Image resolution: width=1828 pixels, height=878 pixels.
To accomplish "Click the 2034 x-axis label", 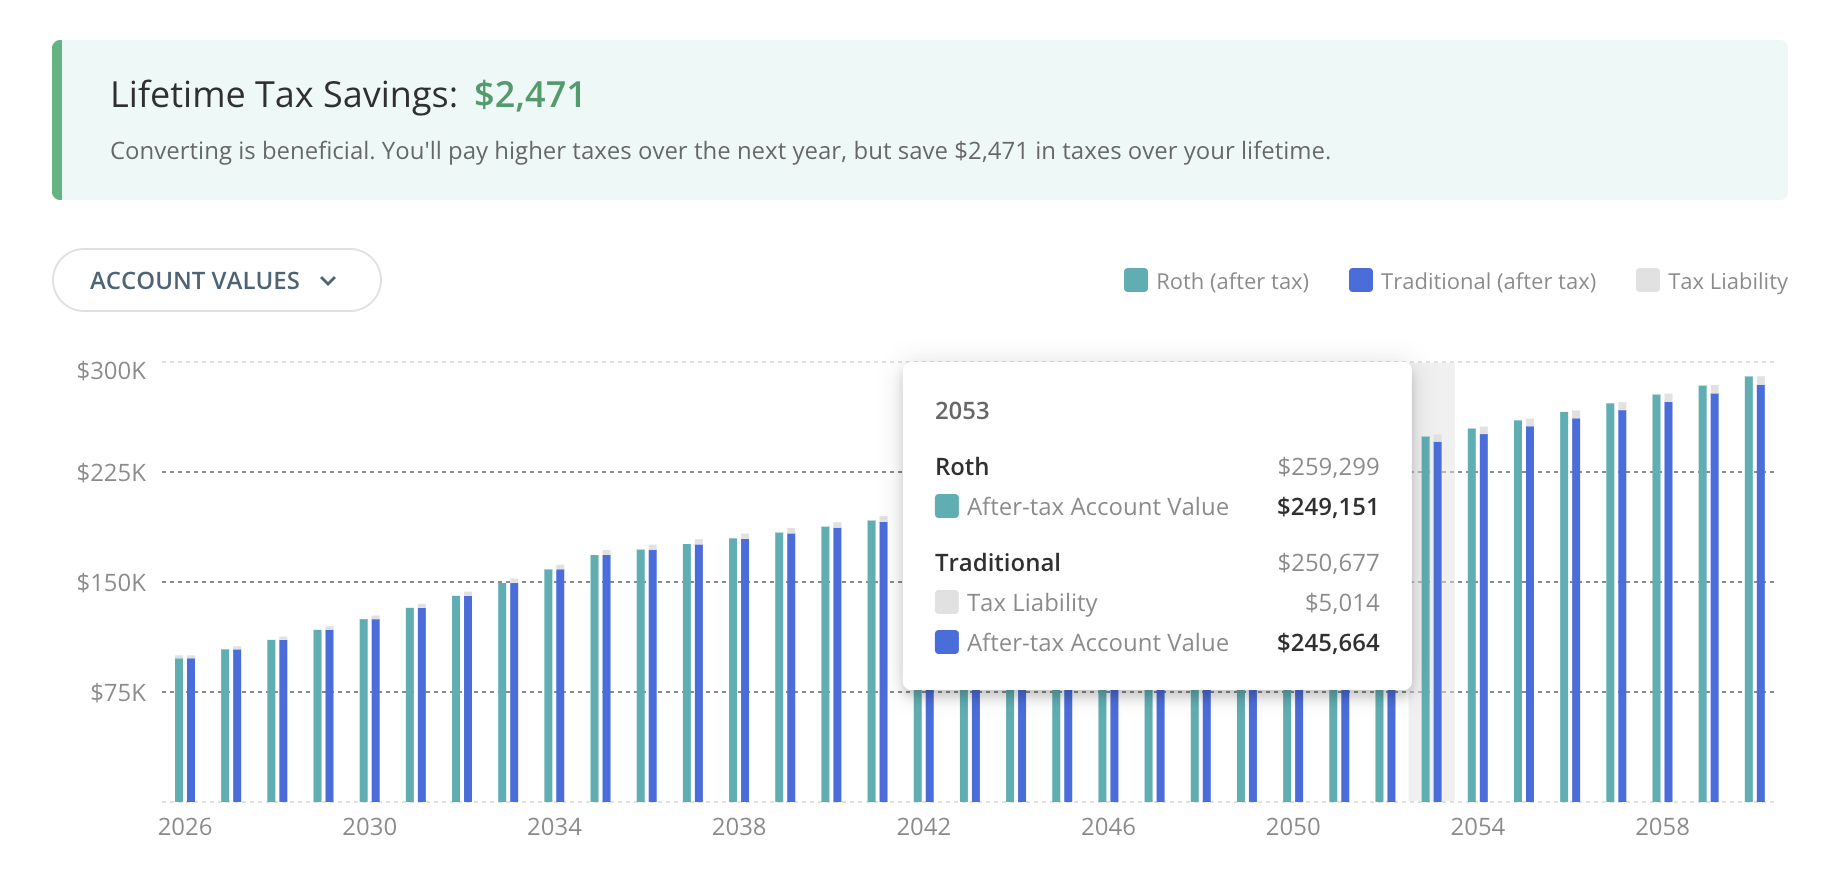I will [x=554, y=827].
